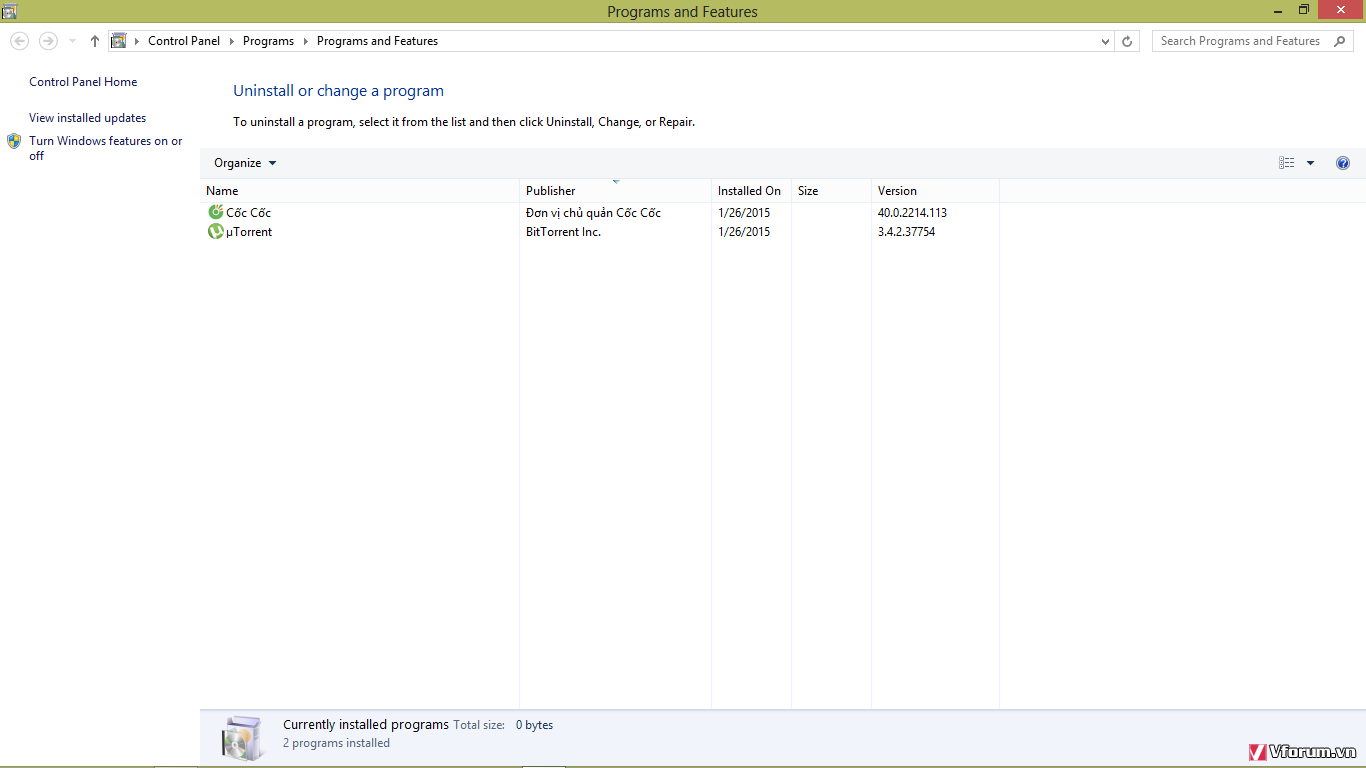This screenshot has height=768, width=1366.
Task: Sort by Version column header
Action: tap(935, 191)
